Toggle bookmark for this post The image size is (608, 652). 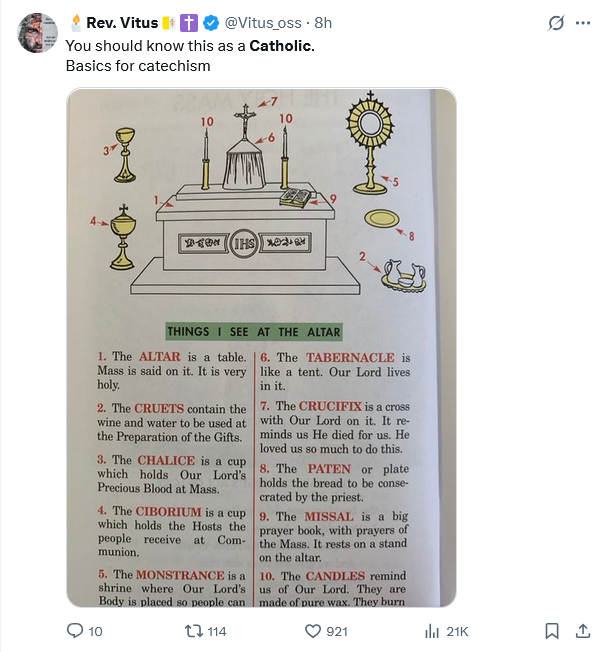tap(551, 631)
